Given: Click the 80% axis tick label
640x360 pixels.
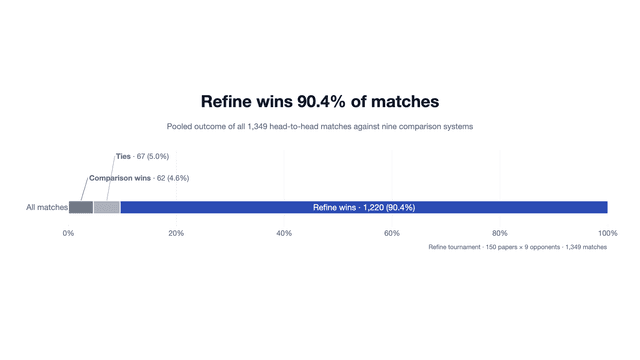Looking at the screenshot, I should pyautogui.click(x=499, y=233).
